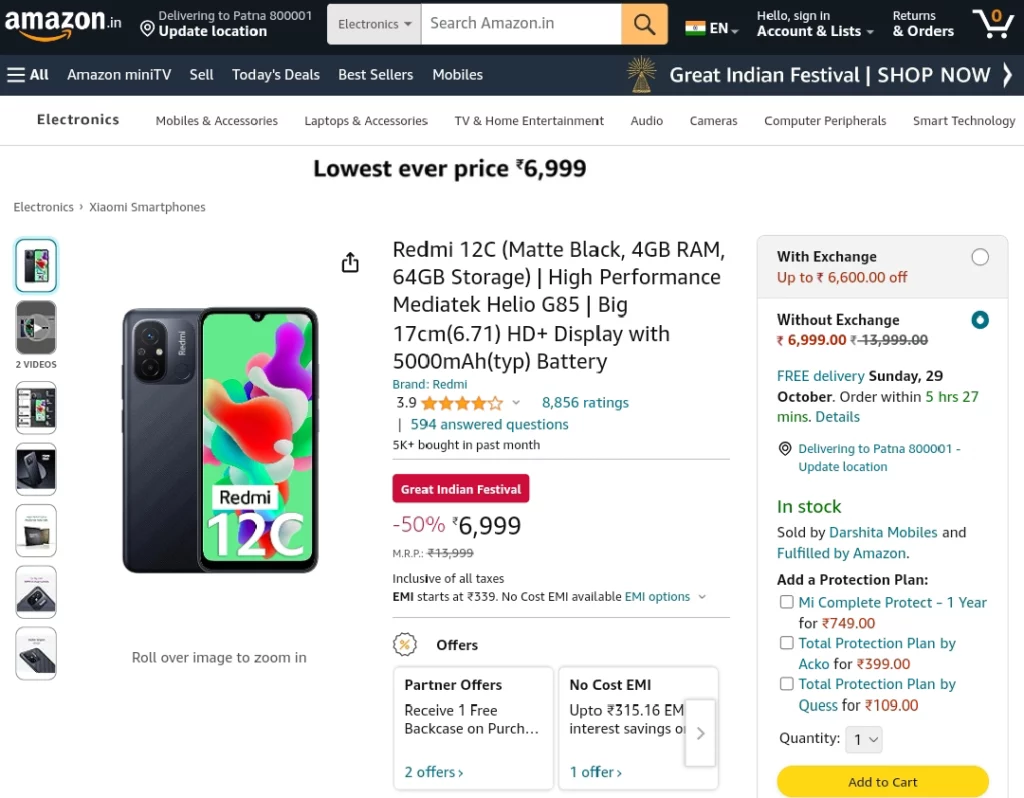This screenshot has width=1024, height=798.
Task: Click the next arrow in Offers carousel
Action: (x=700, y=733)
